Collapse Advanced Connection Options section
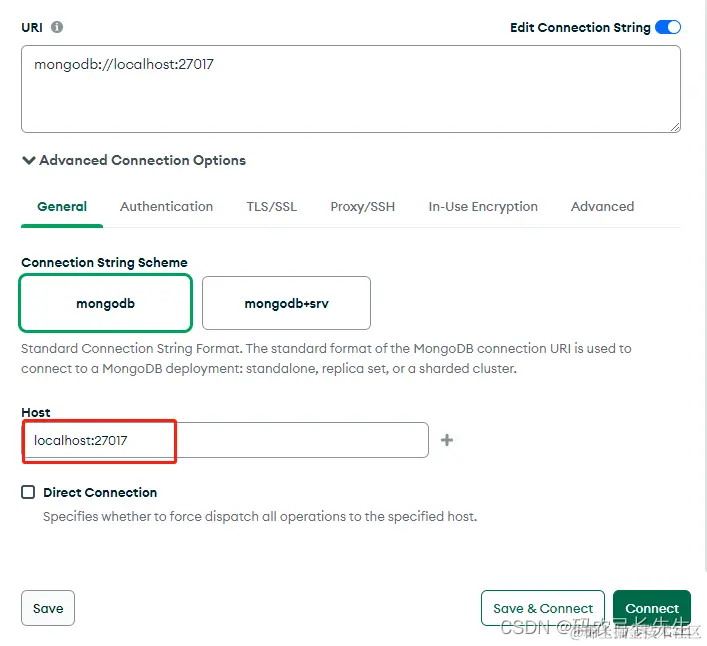The height and width of the screenshot is (646, 707). click(x=133, y=160)
